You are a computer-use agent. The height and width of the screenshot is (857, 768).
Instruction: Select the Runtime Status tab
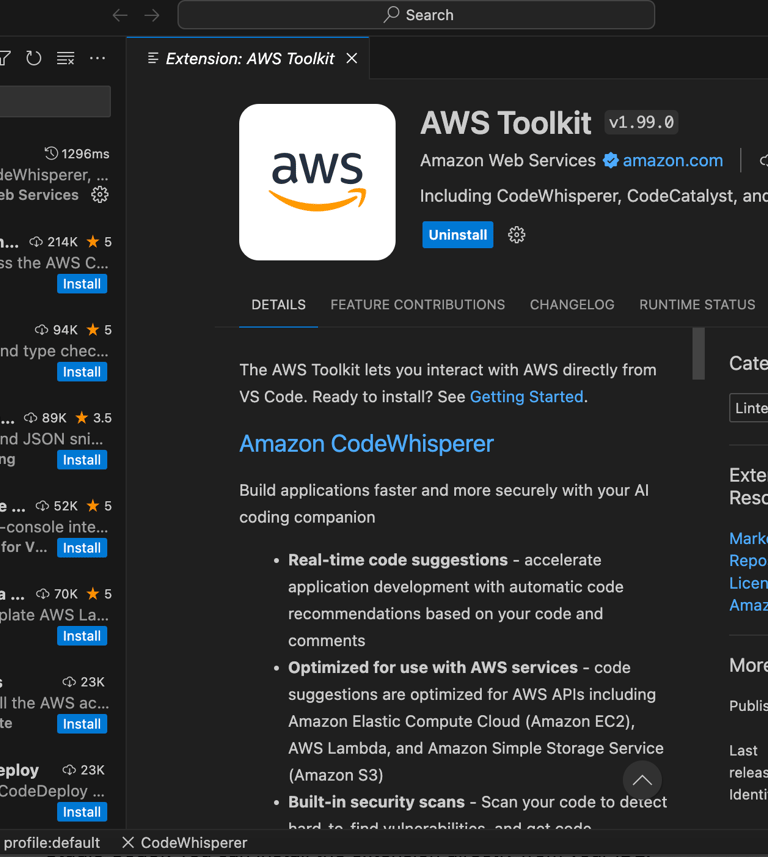697,304
